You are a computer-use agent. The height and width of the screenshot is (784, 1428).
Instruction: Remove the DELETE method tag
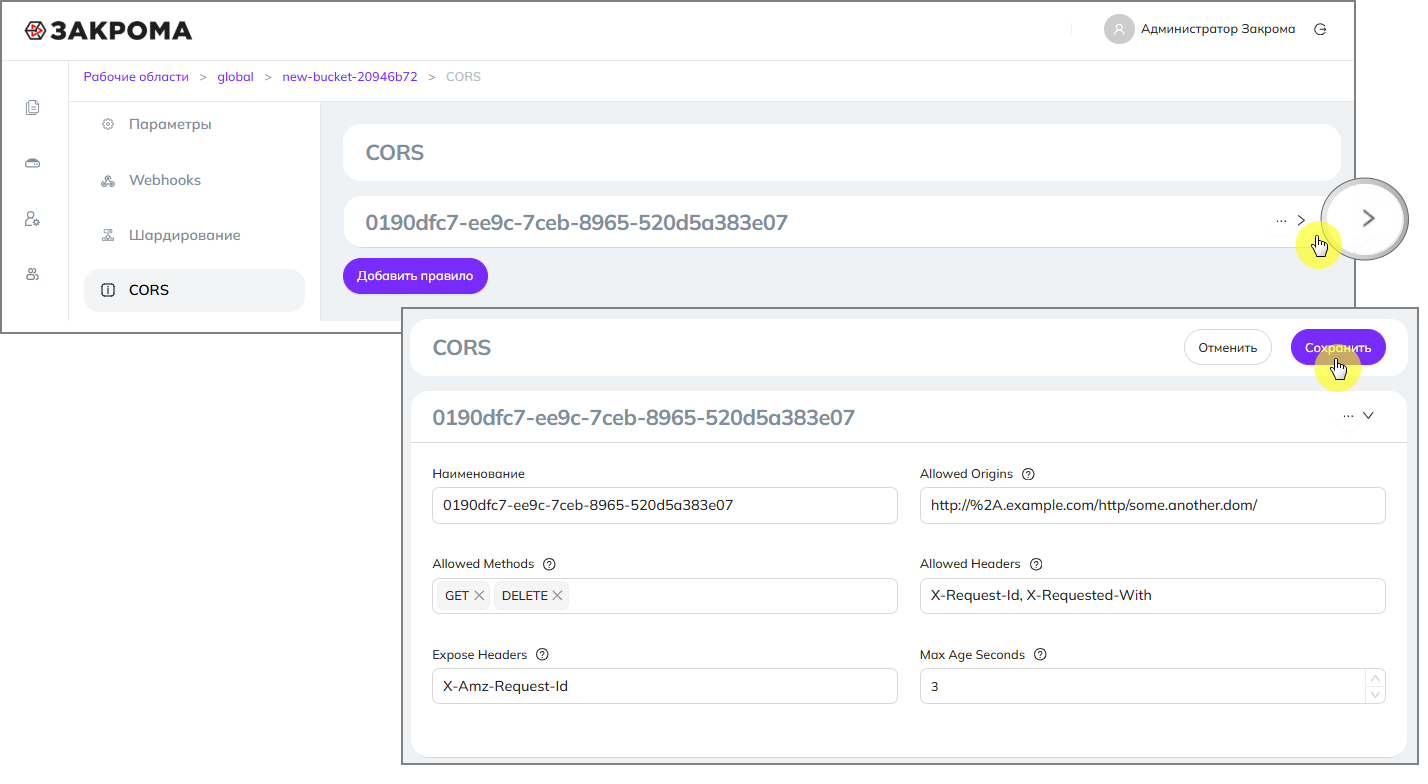(x=558, y=596)
